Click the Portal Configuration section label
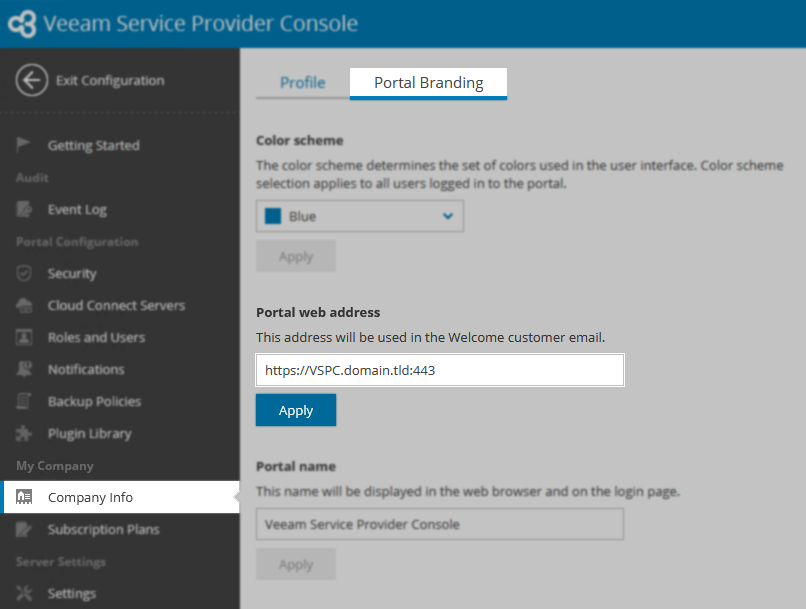 77,242
